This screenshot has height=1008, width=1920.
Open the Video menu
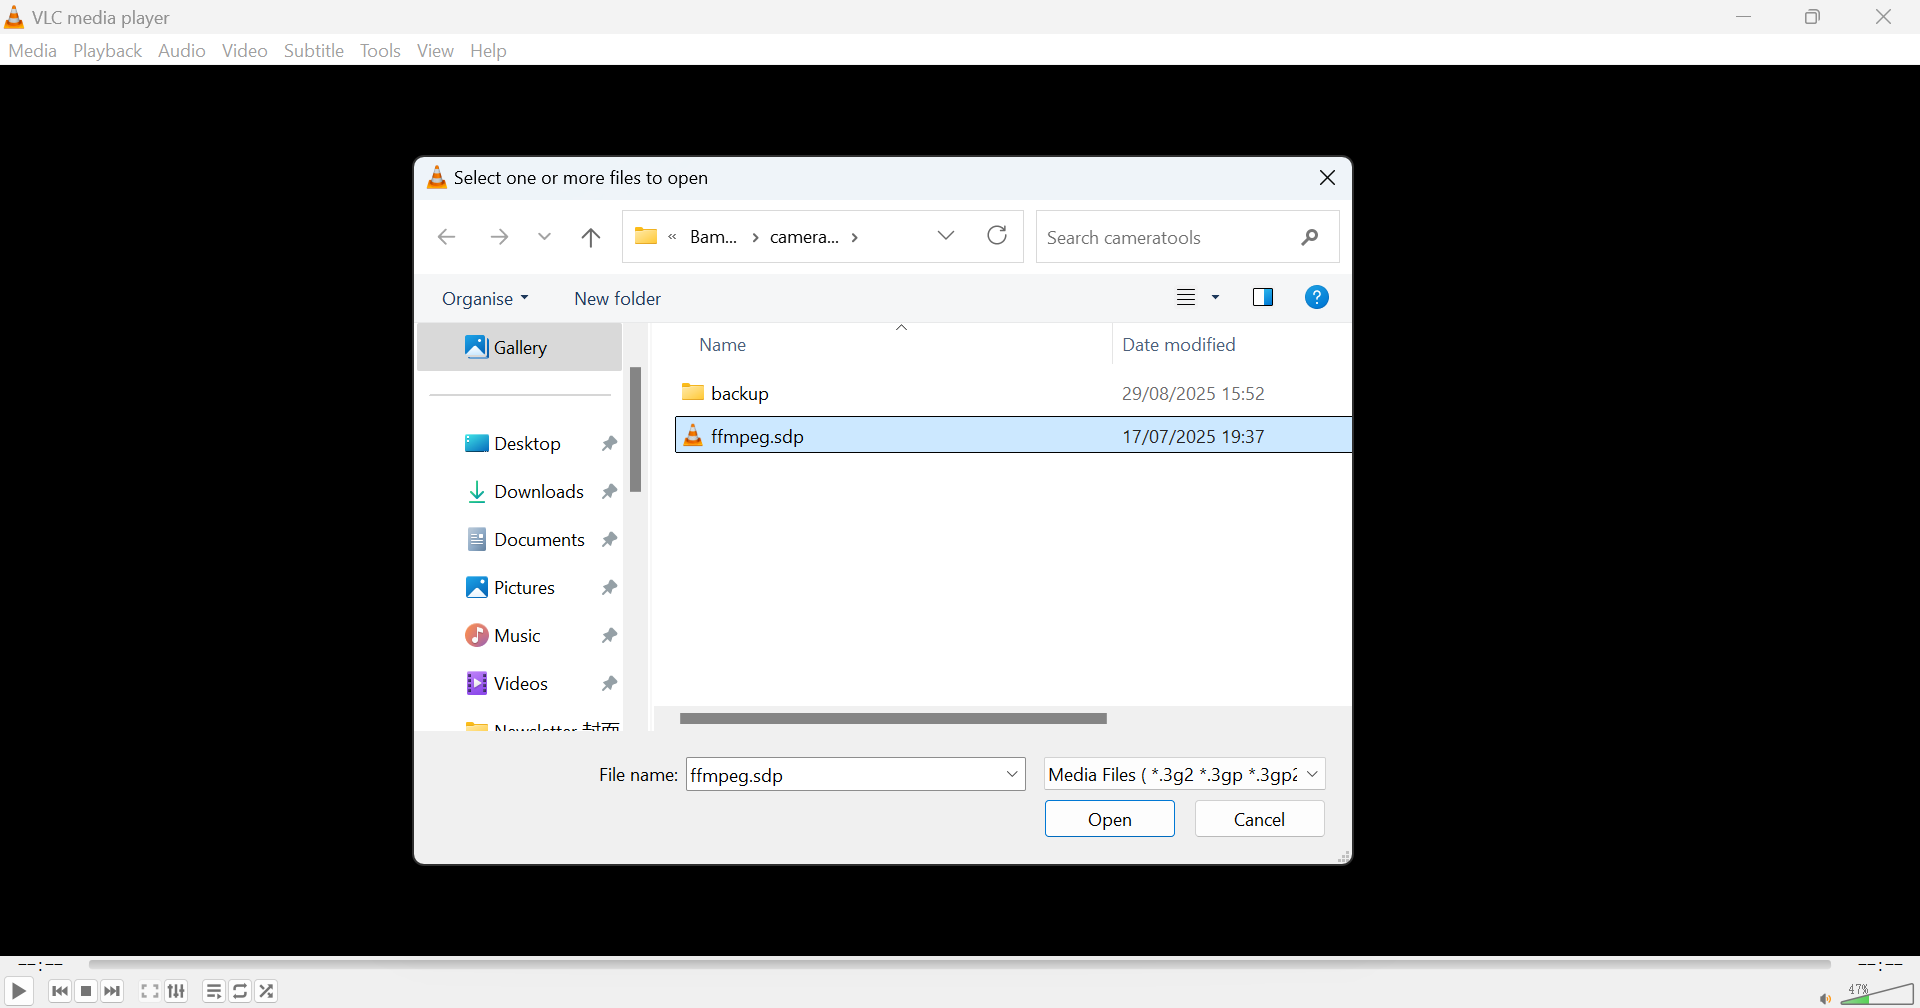tap(245, 50)
